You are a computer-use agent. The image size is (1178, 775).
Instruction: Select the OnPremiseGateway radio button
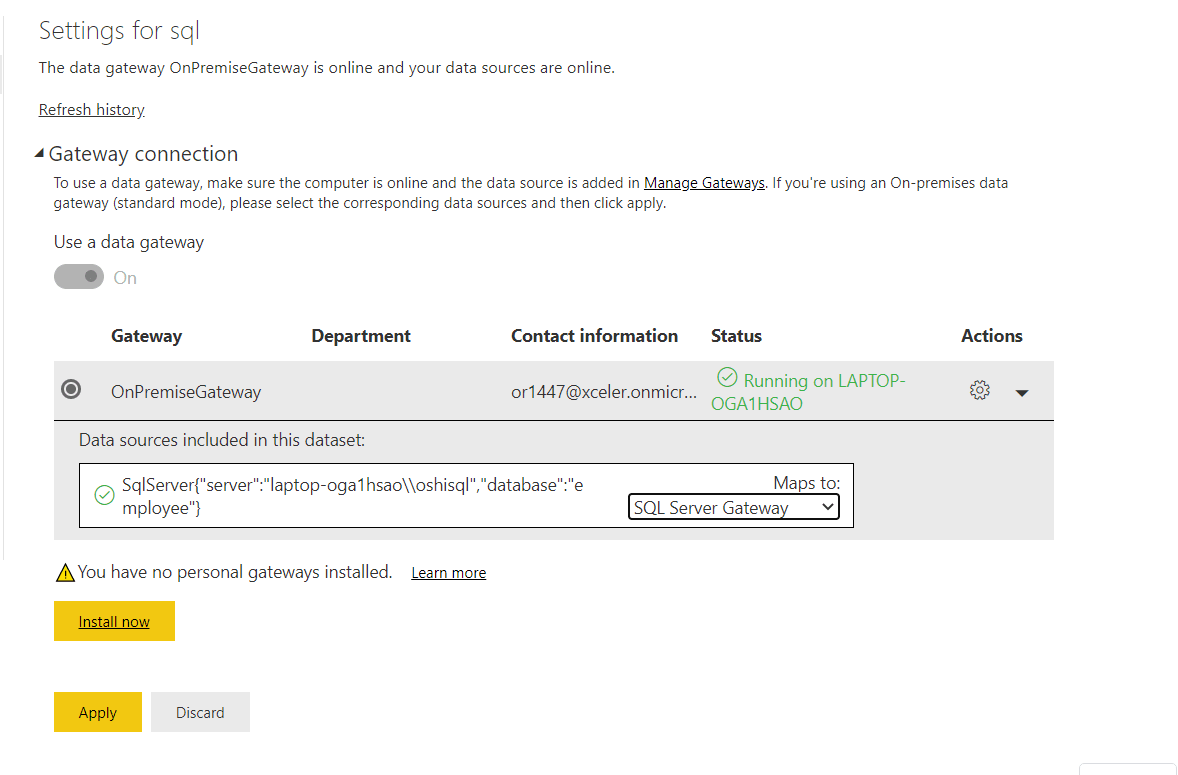(70, 389)
